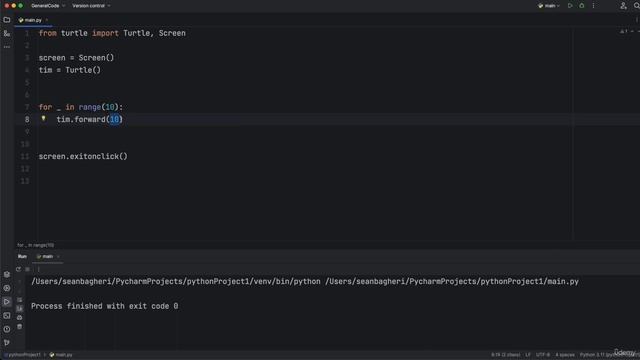The image size is (640, 360).
Task: Close the main tab in Run panel
Action: pyautogui.click(x=58, y=256)
